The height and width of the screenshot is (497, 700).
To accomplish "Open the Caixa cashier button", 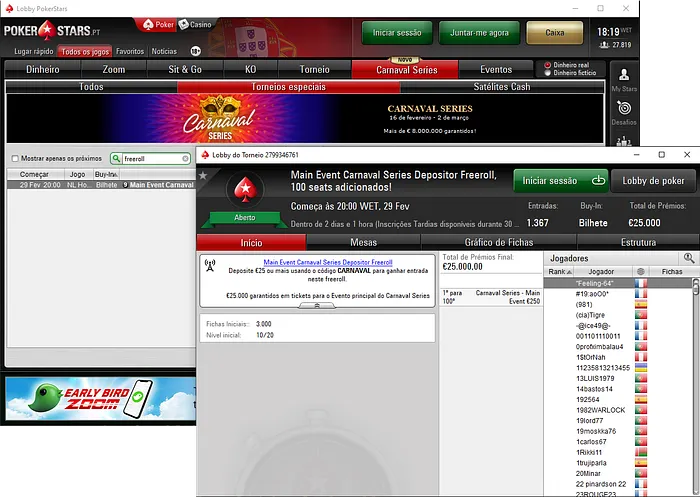I will point(554,33).
